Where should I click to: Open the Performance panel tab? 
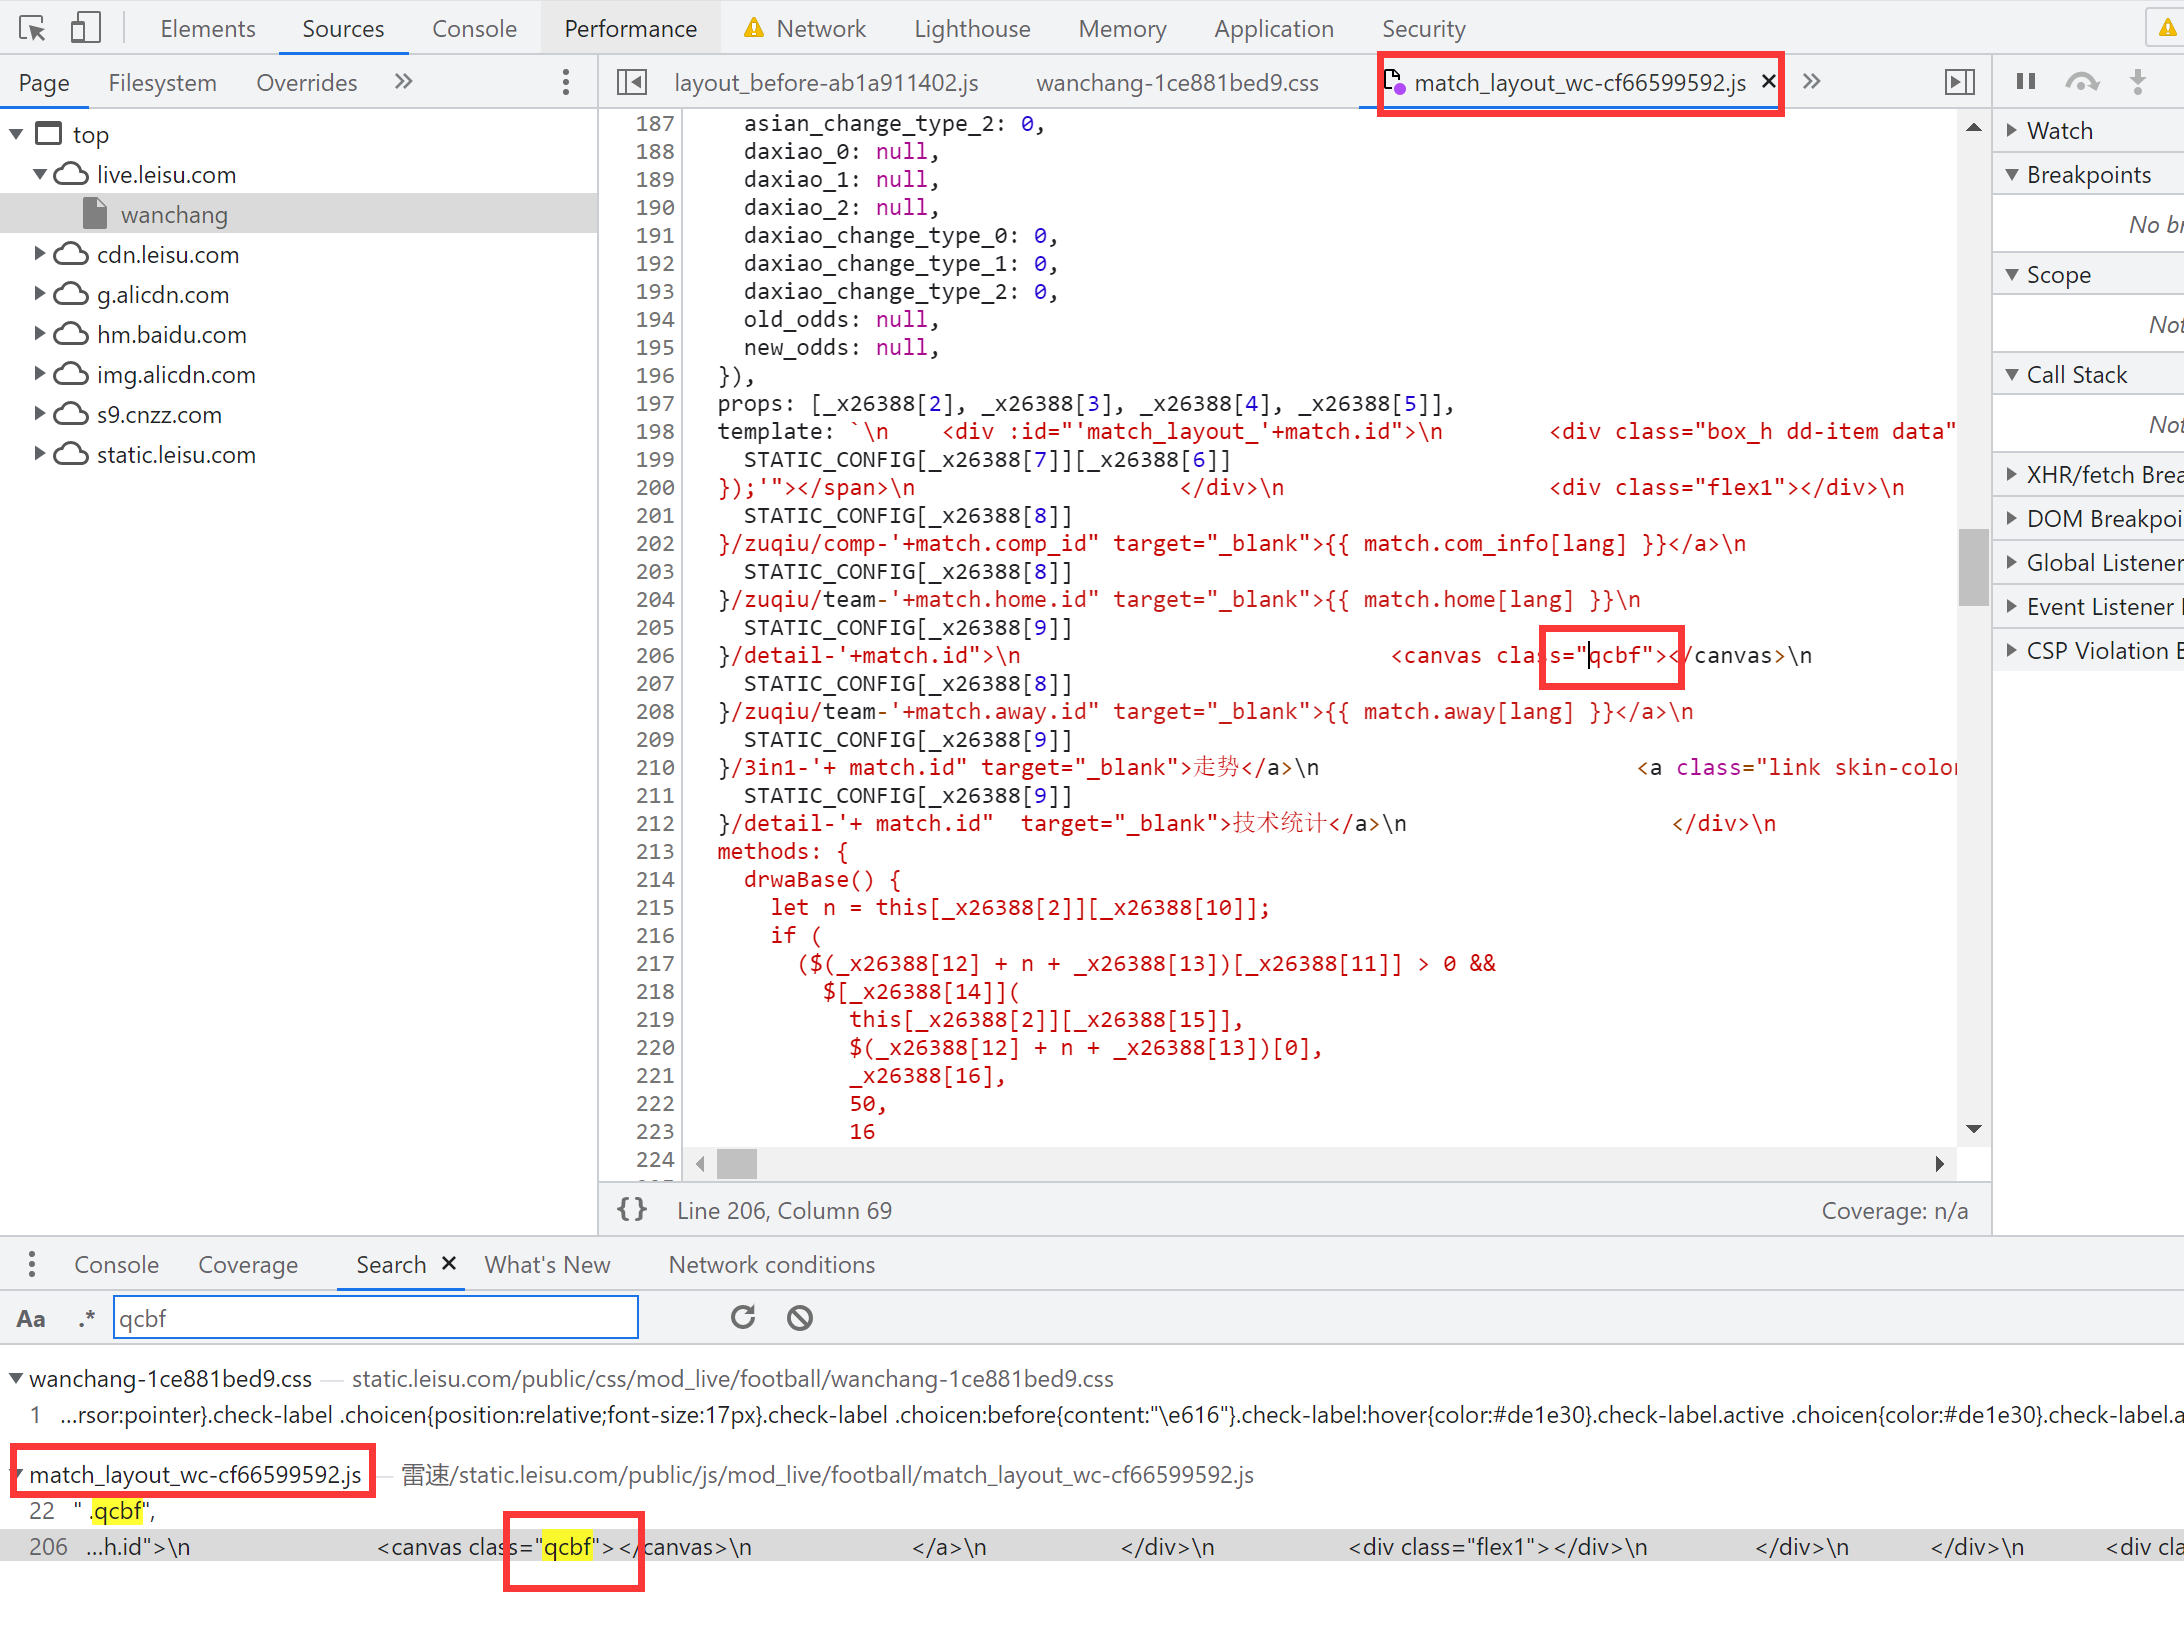630,29
